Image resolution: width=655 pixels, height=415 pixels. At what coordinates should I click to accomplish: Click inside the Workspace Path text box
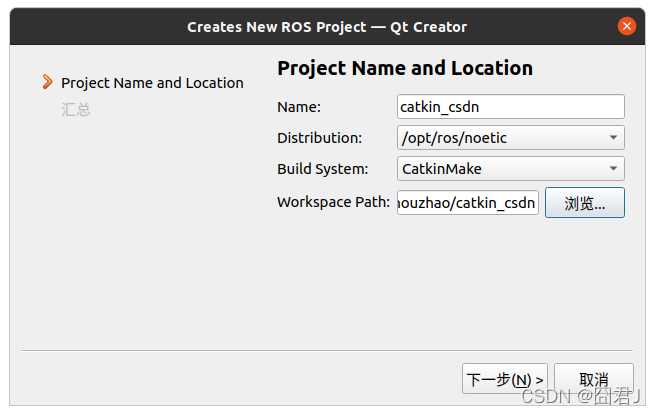click(x=468, y=203)
